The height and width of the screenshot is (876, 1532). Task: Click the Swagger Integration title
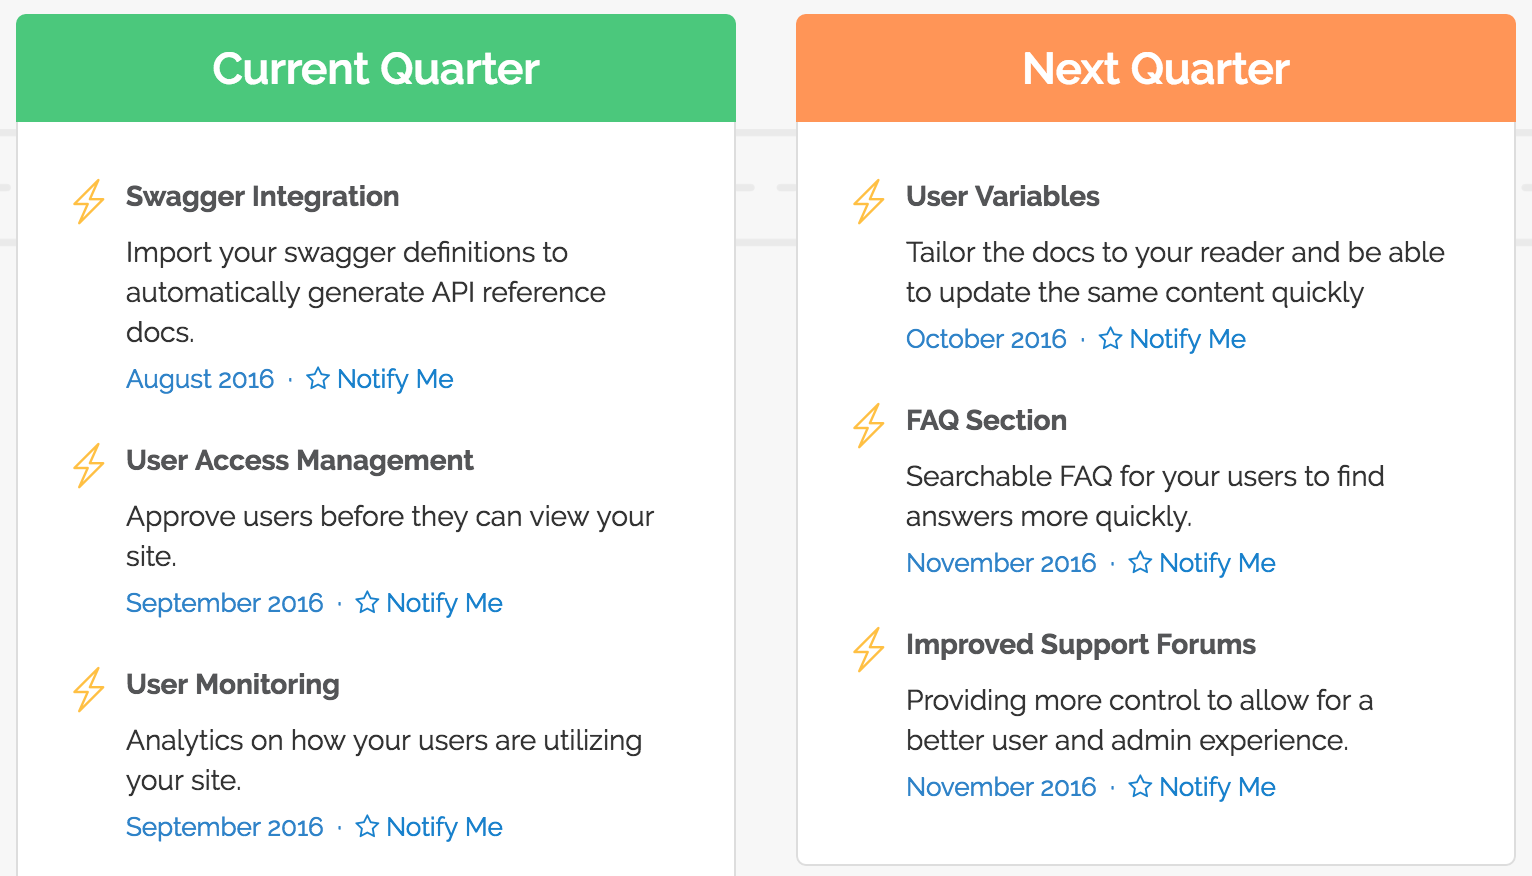coord(263,197)
